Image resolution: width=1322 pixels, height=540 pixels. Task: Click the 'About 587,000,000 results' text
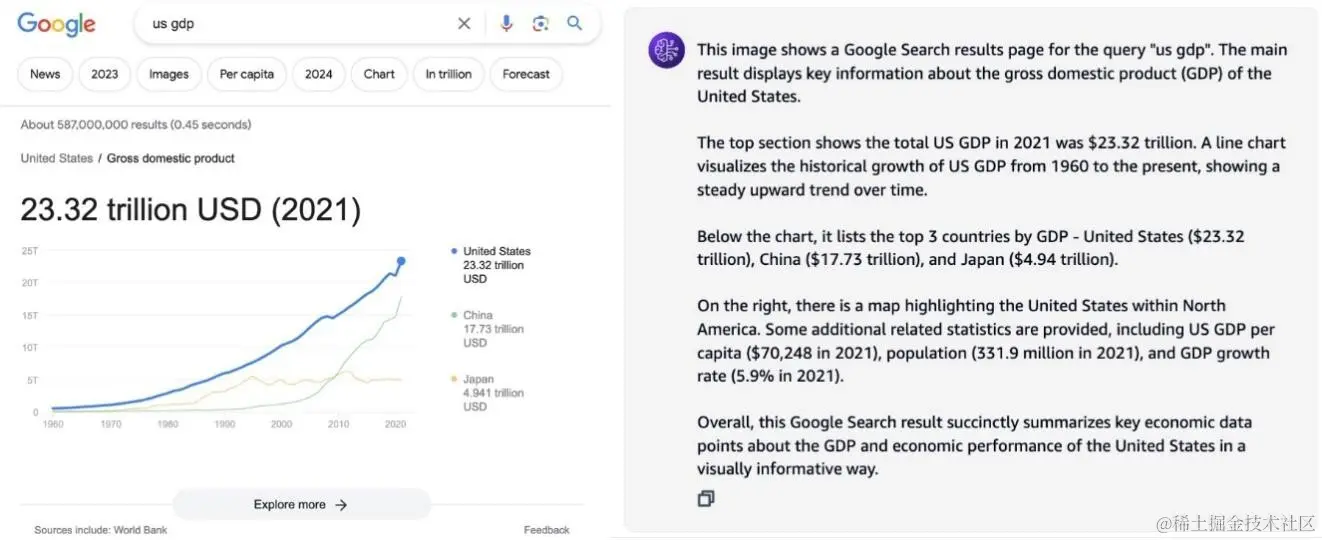136,125
